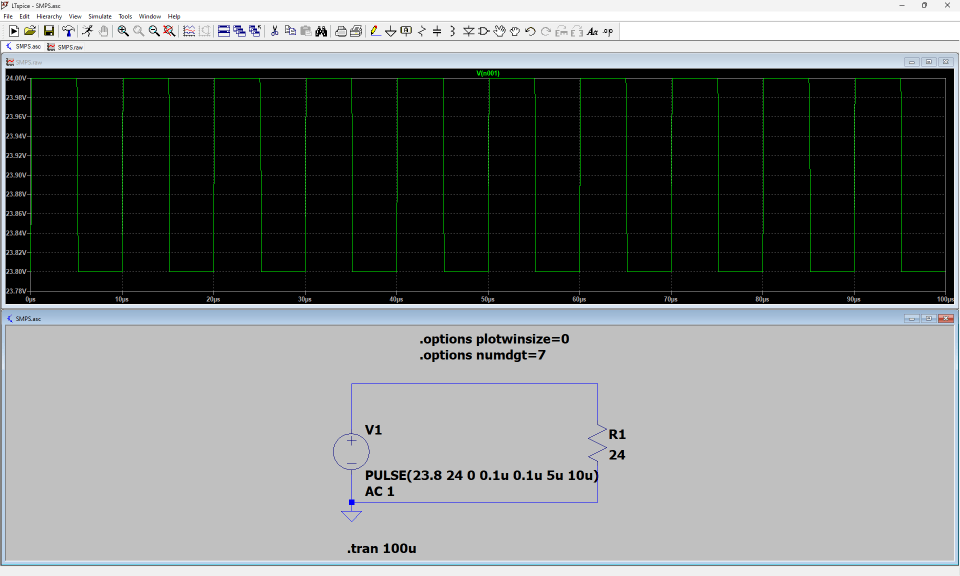Open the Hierarchy menu
The width and height of the screenshot is (960, 576).
pyautogui.click(x=49, y=17)
